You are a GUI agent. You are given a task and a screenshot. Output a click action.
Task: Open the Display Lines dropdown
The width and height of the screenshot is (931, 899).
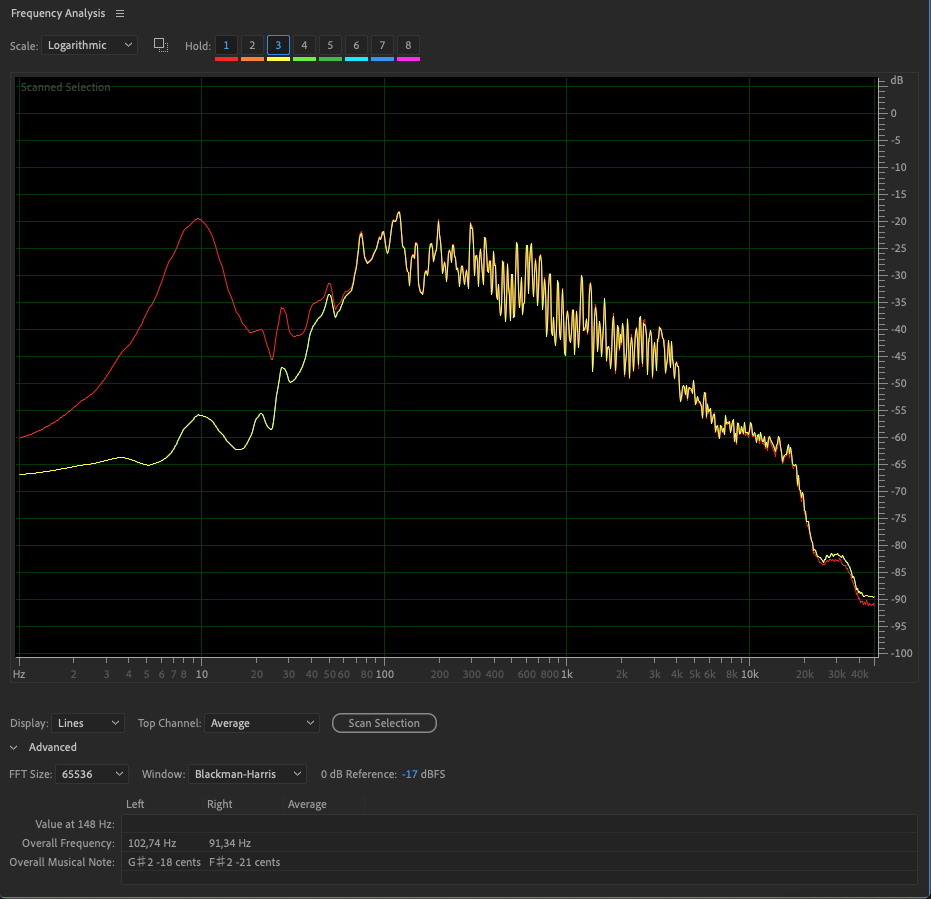point(88,723)
